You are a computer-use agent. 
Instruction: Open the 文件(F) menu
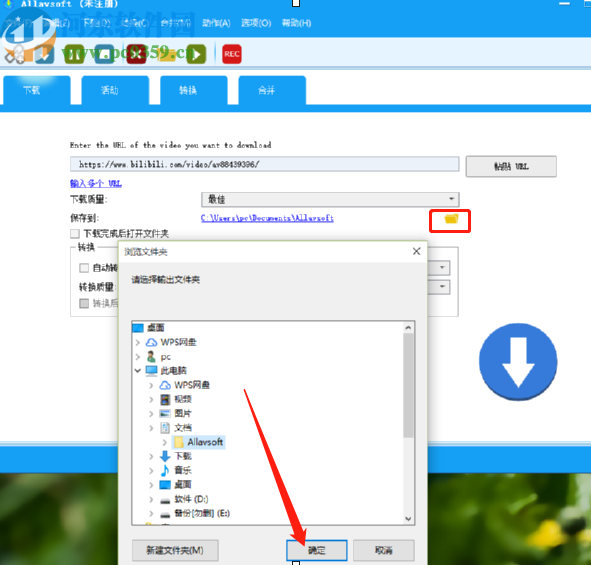(x=18, y=23)
